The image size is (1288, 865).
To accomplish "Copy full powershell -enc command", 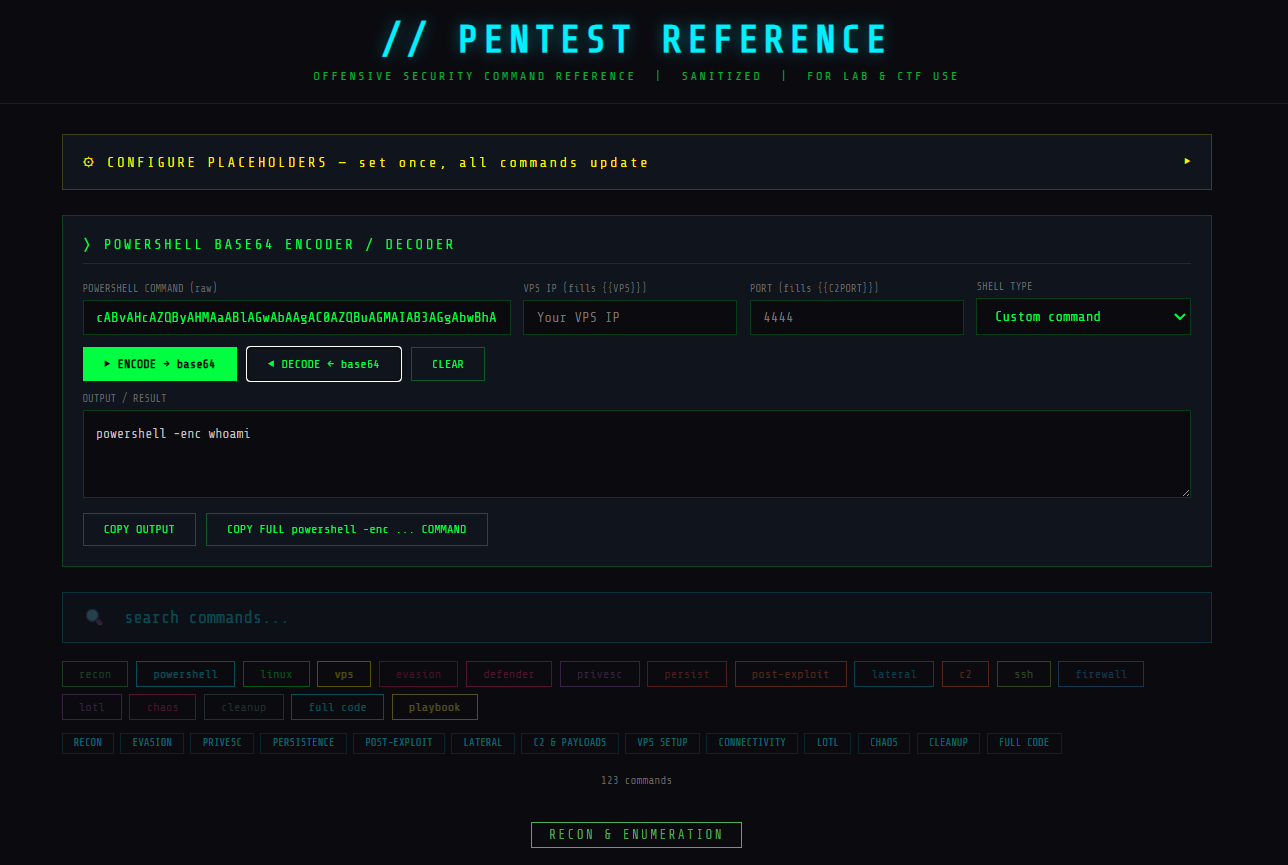I will [347, 529].
